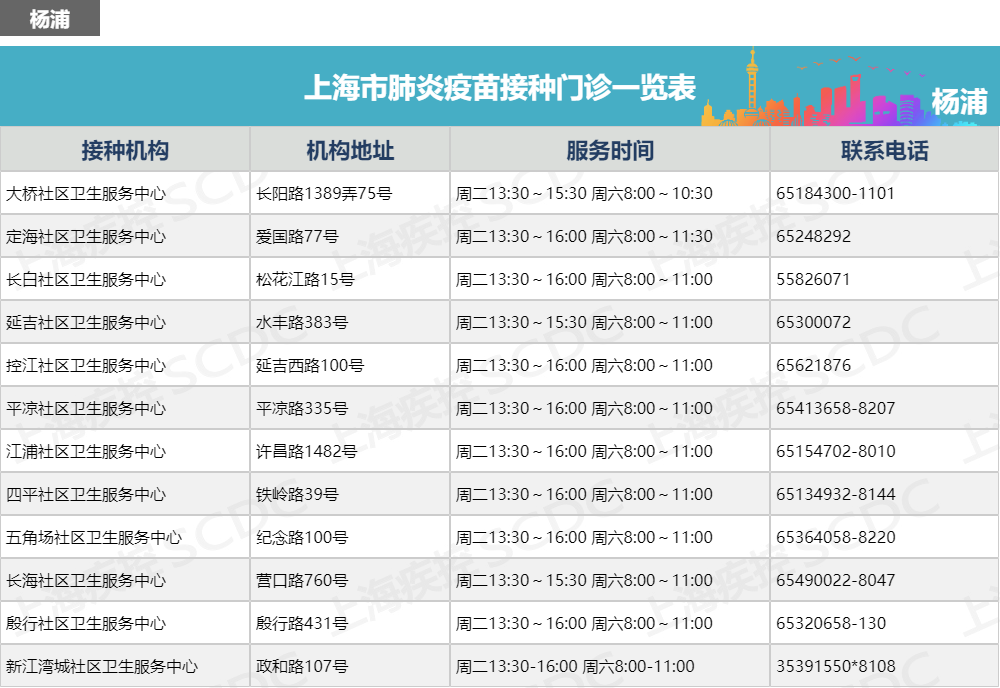Click the 杨浦 label beside the skyline
The height and width of the screenshot is (688, 1000).
pos(958,101)
